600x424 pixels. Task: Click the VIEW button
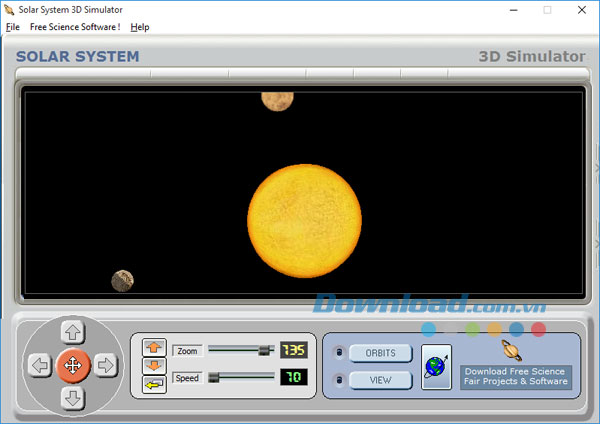coord(381,380)
